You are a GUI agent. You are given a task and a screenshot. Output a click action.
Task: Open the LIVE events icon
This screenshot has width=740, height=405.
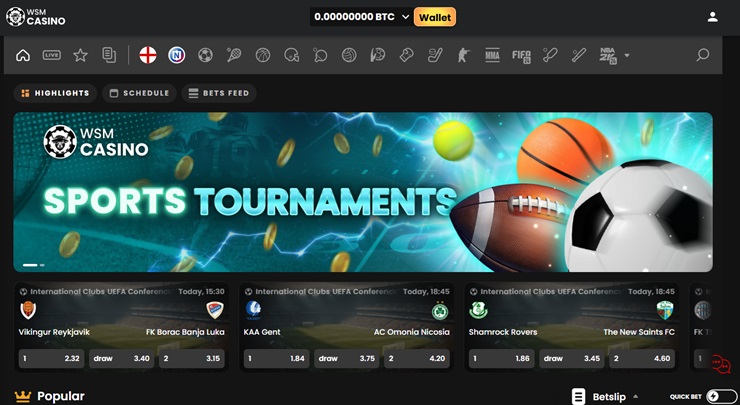coord(51,55)
